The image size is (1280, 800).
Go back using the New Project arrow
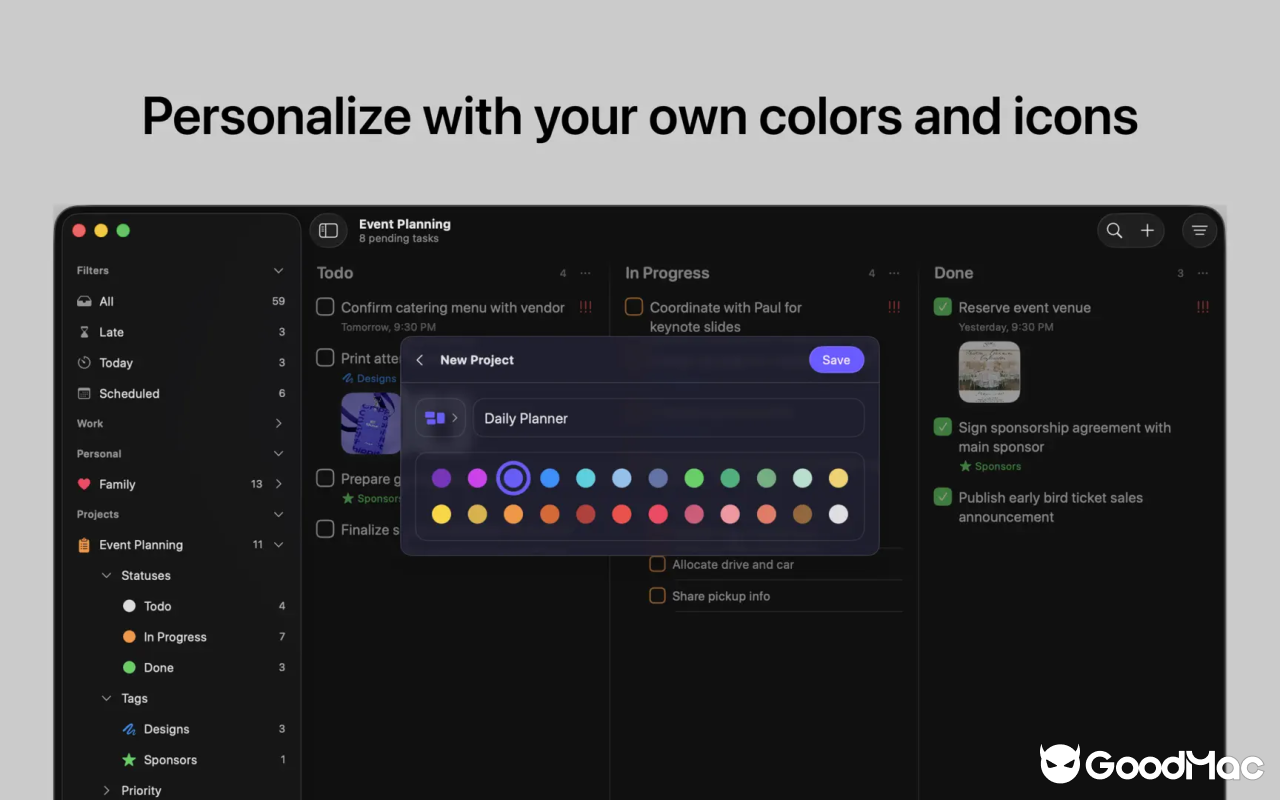coord(420,360)
